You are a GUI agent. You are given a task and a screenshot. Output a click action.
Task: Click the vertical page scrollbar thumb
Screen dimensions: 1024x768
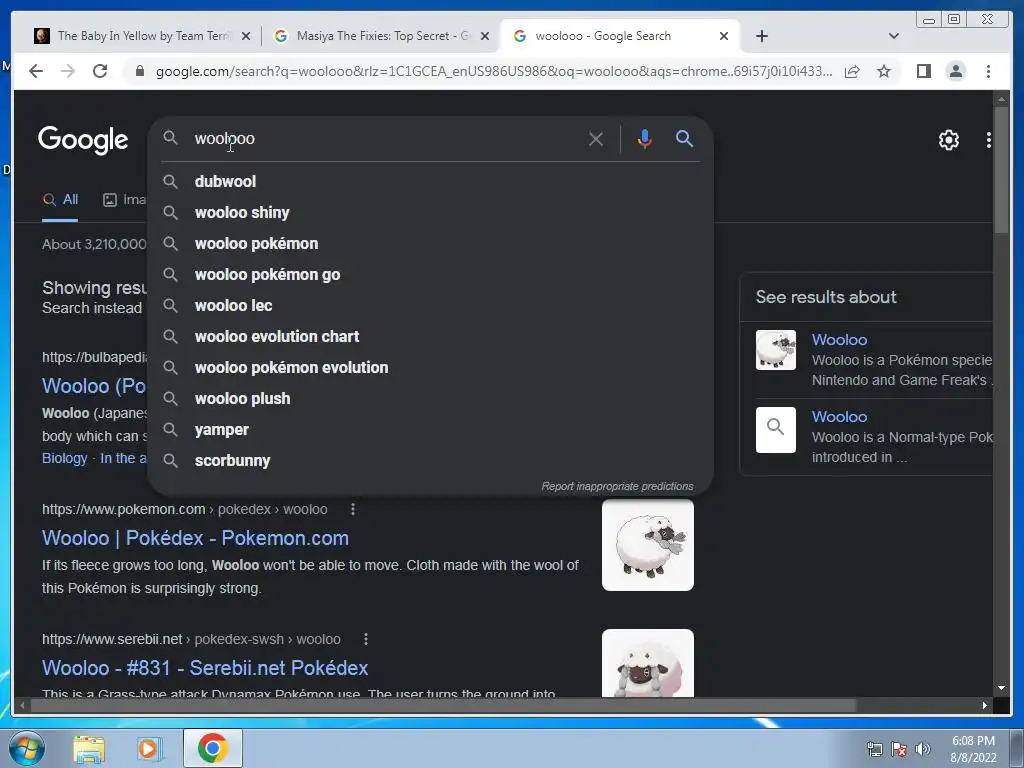pyautogui.click(x=1001, y=170)
